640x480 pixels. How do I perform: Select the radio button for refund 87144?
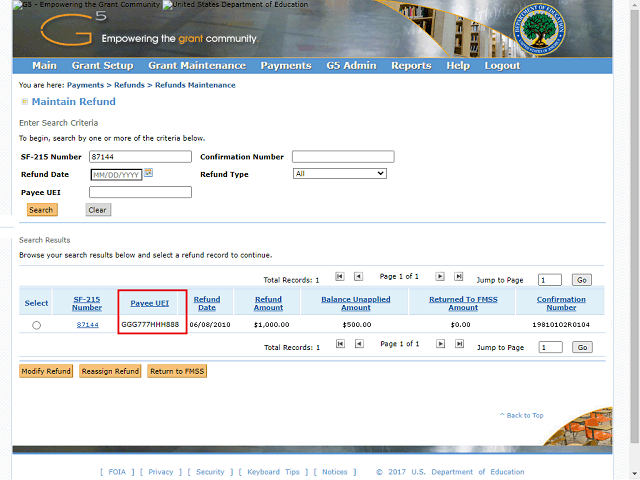coord(37,325)
